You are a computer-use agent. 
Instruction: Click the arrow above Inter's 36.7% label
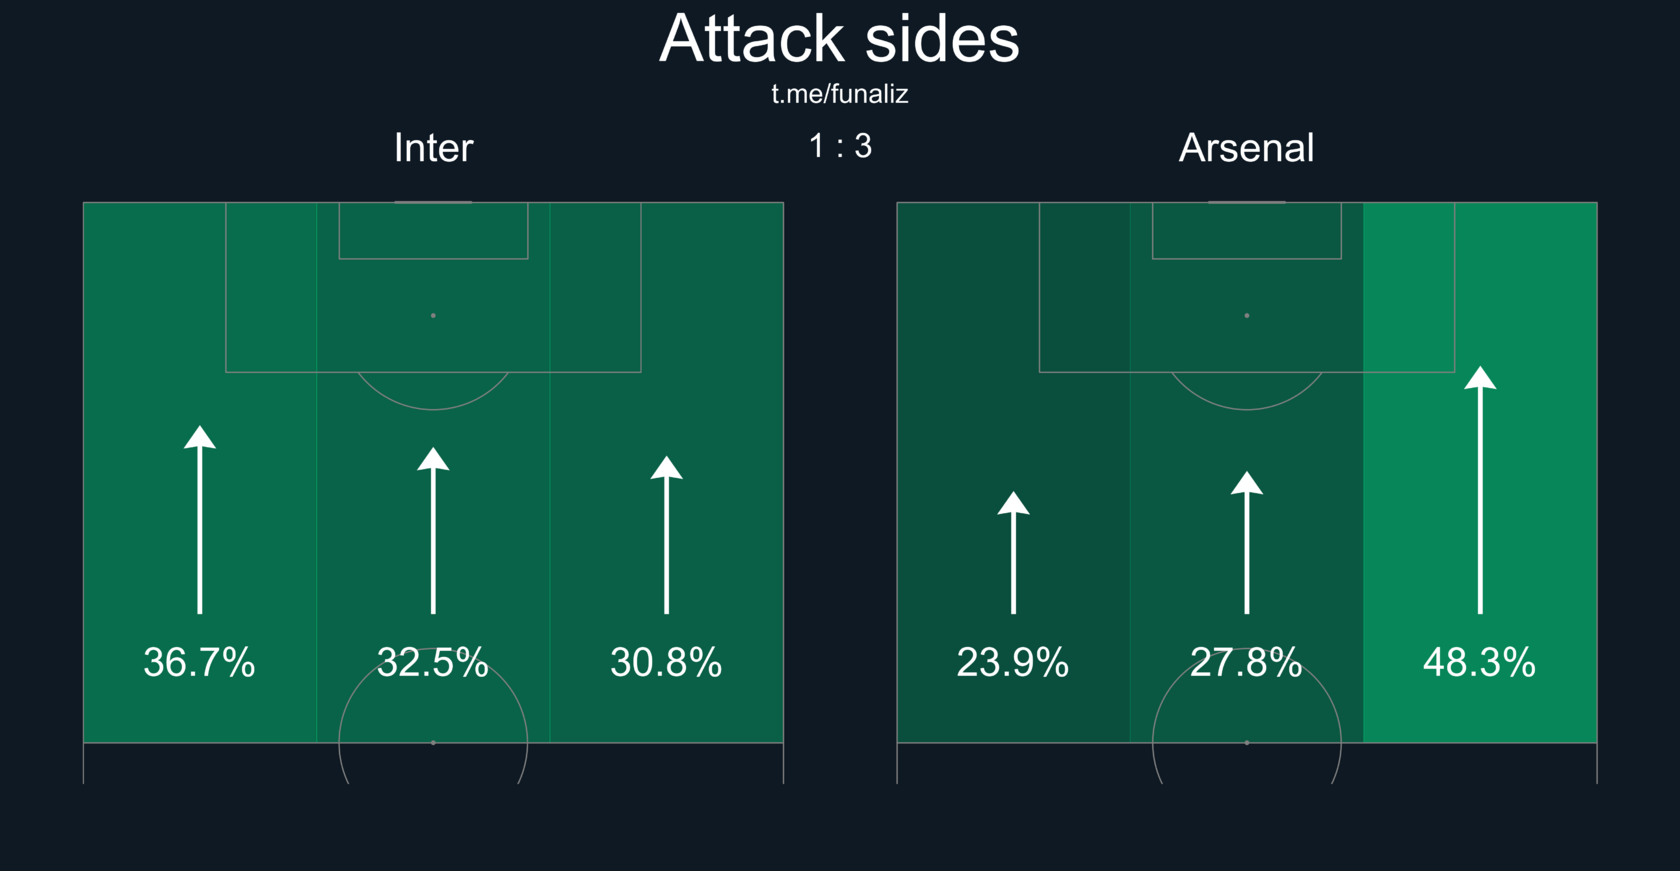coord(200,520)
